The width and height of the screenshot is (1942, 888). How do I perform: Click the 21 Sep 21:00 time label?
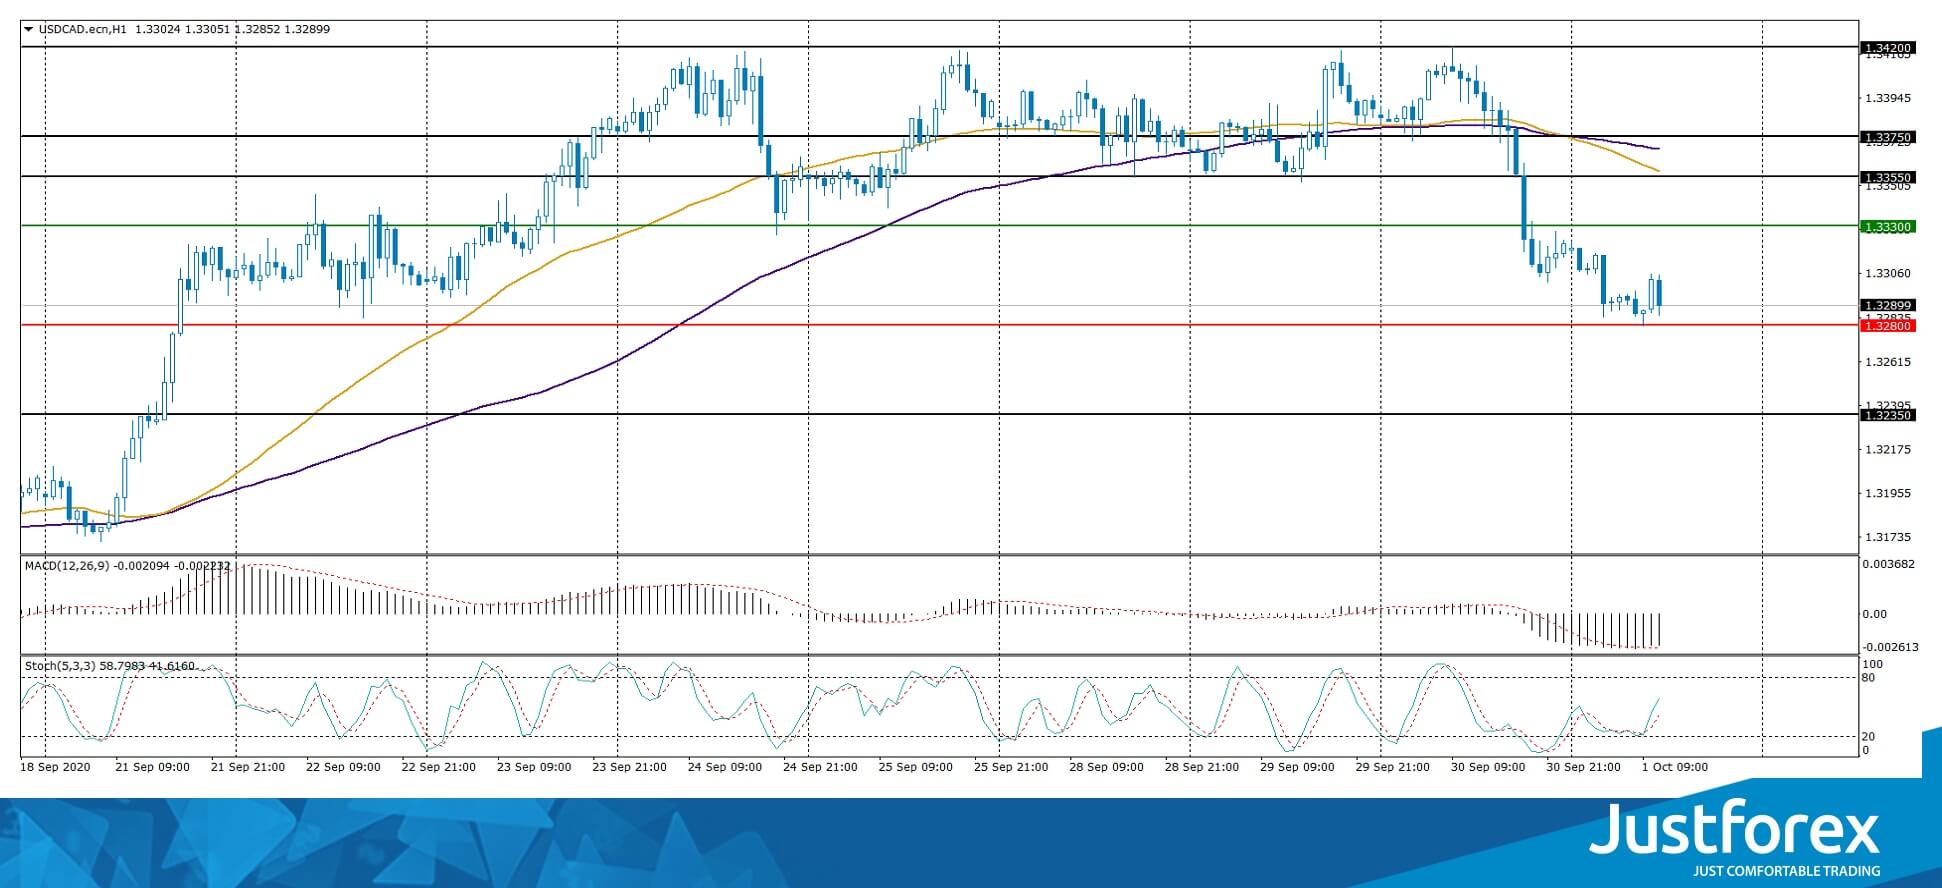248,767
